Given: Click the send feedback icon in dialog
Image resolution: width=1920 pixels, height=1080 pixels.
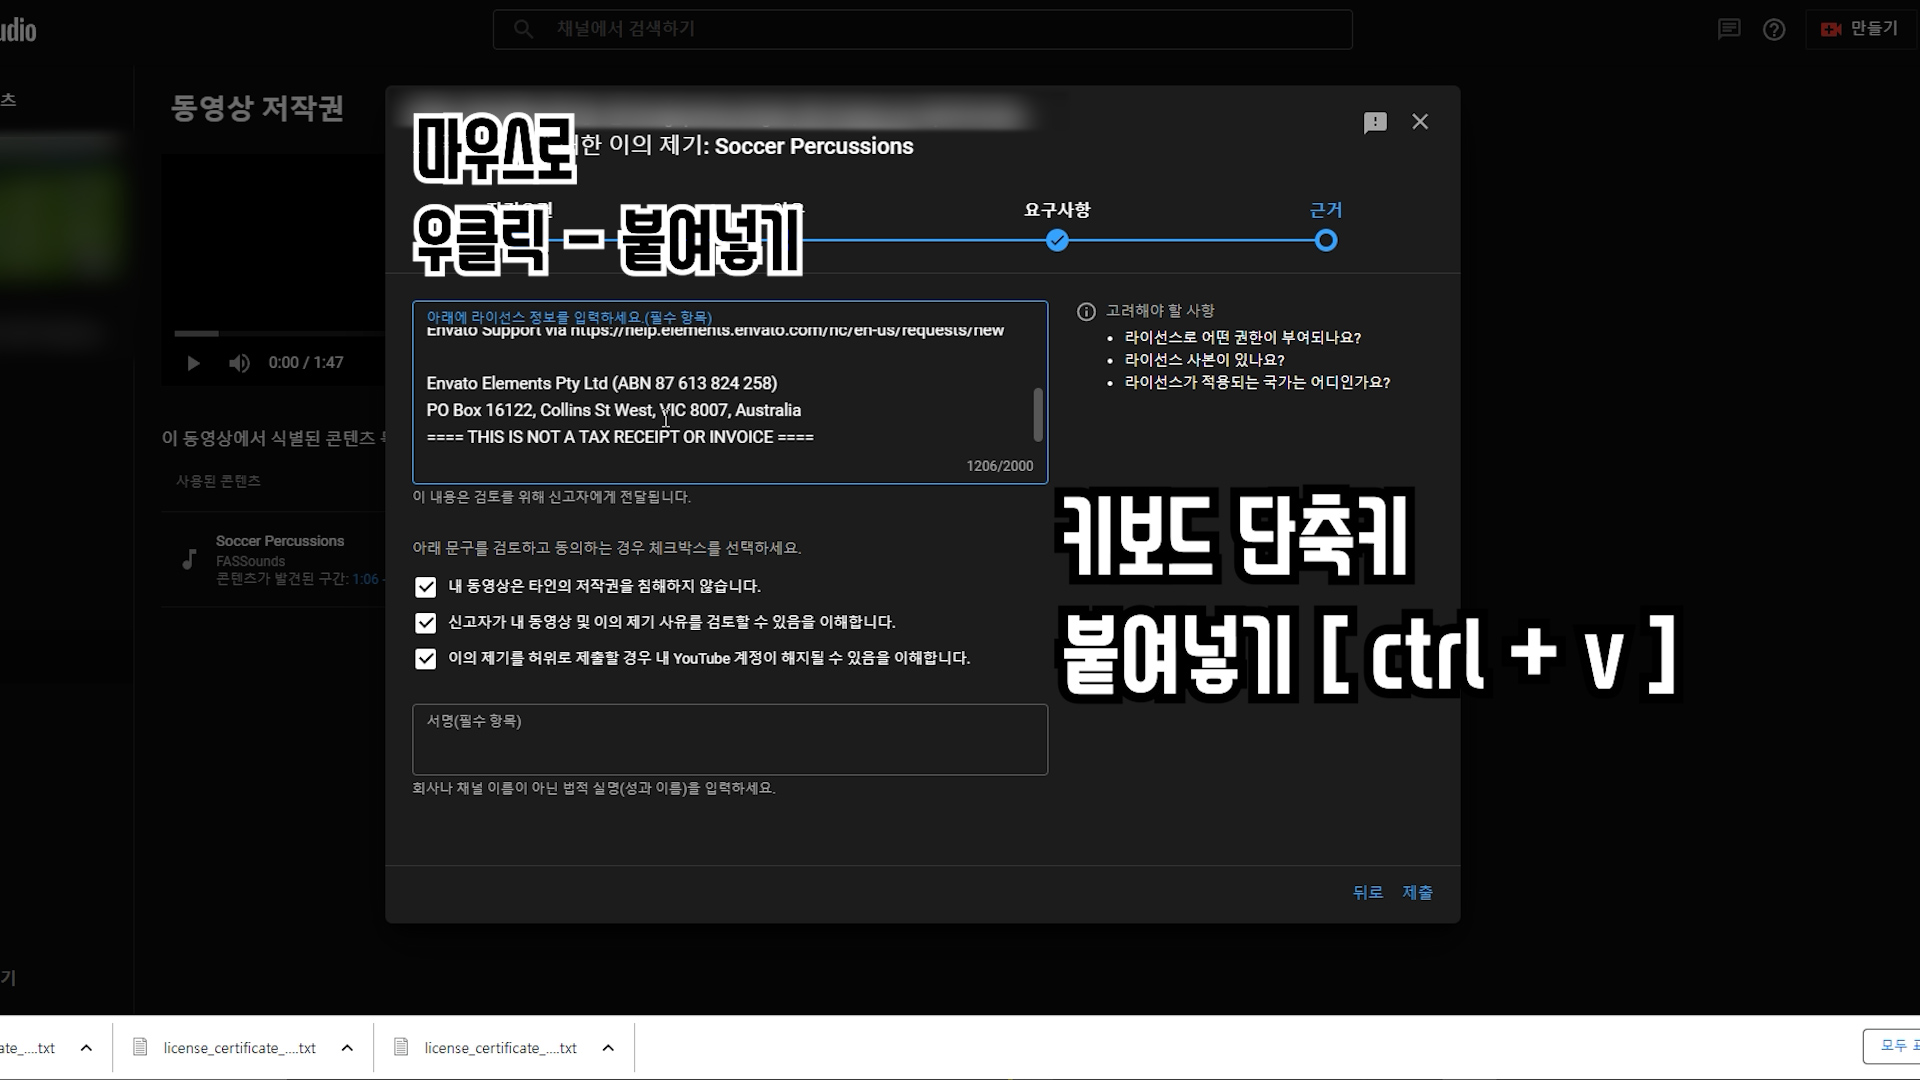Looking at the screenshot, I should coord(1375,122).
